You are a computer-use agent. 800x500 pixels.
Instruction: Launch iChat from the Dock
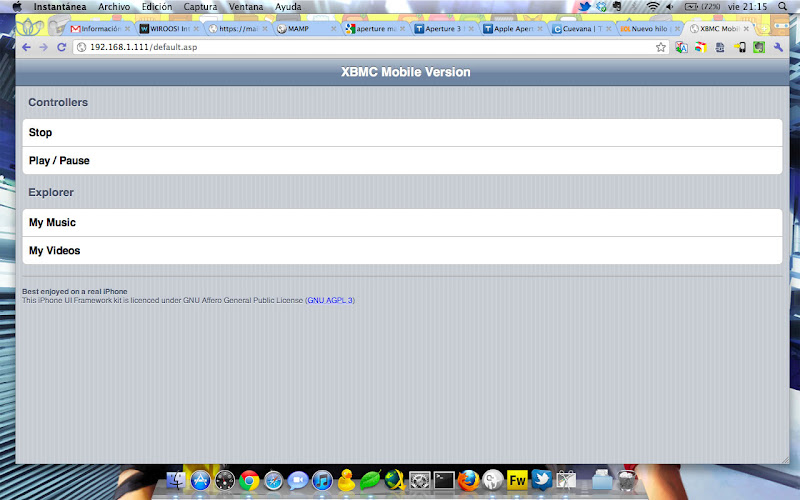point(298,480)
